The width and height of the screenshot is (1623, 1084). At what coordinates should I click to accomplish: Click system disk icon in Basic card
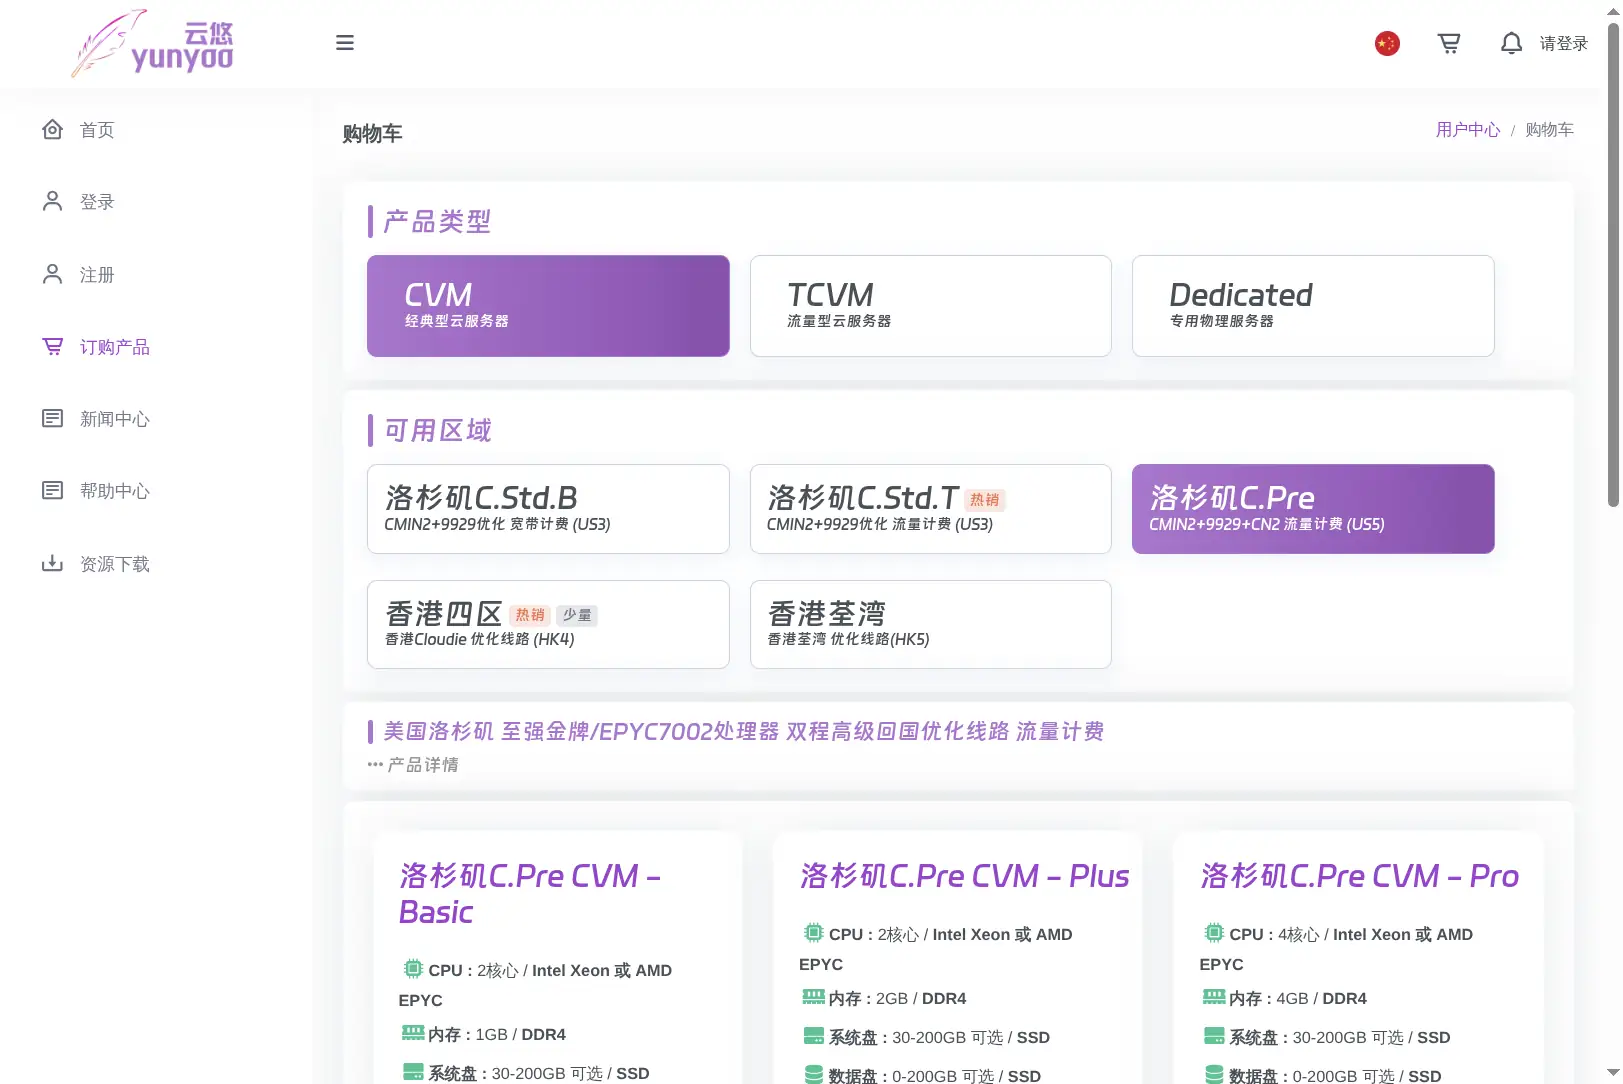click(x=413, y=1072)
